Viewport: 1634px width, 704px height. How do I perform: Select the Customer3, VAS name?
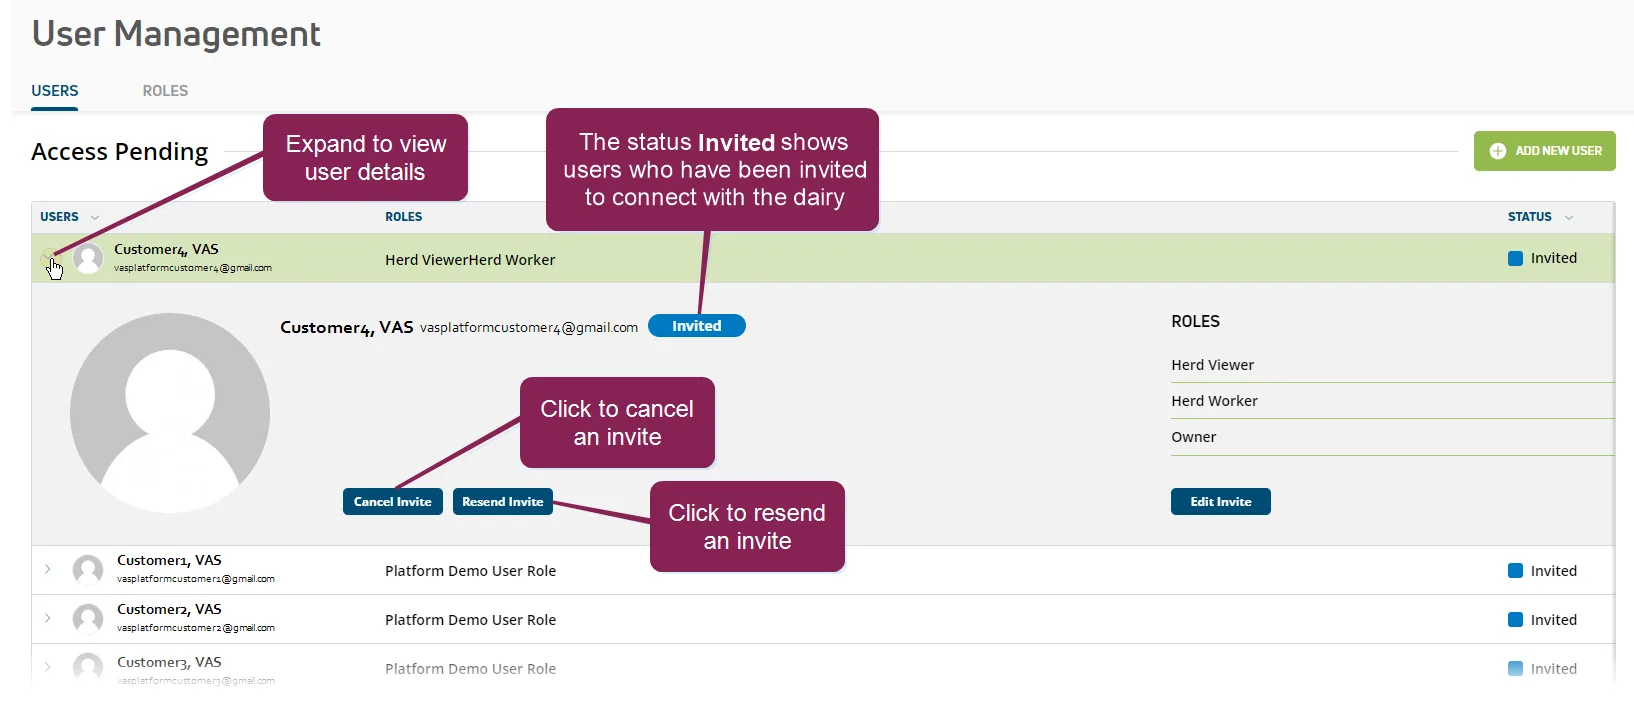tap(169, 663)
